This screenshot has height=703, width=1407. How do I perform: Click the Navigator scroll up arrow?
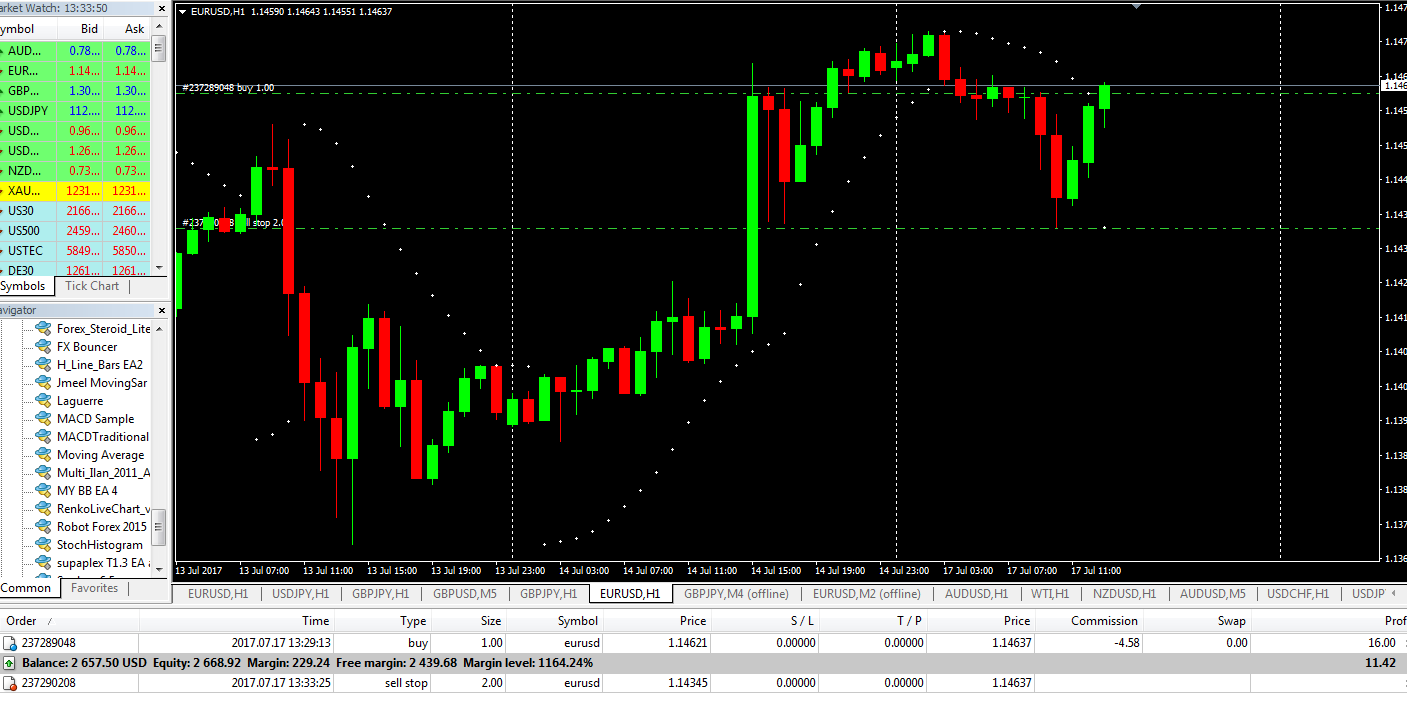tap(159, 328)
